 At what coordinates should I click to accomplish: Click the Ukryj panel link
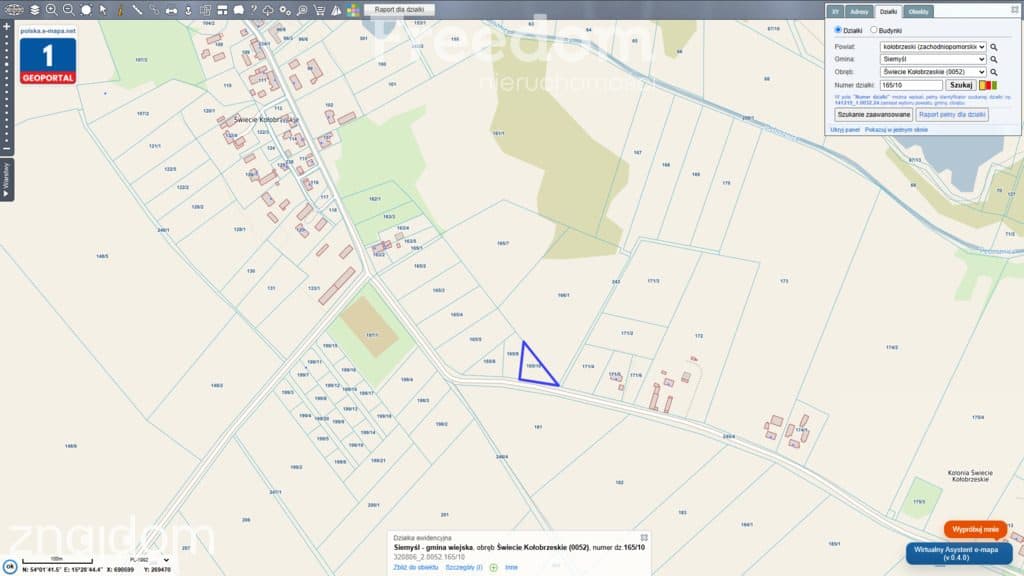point(845,130)
